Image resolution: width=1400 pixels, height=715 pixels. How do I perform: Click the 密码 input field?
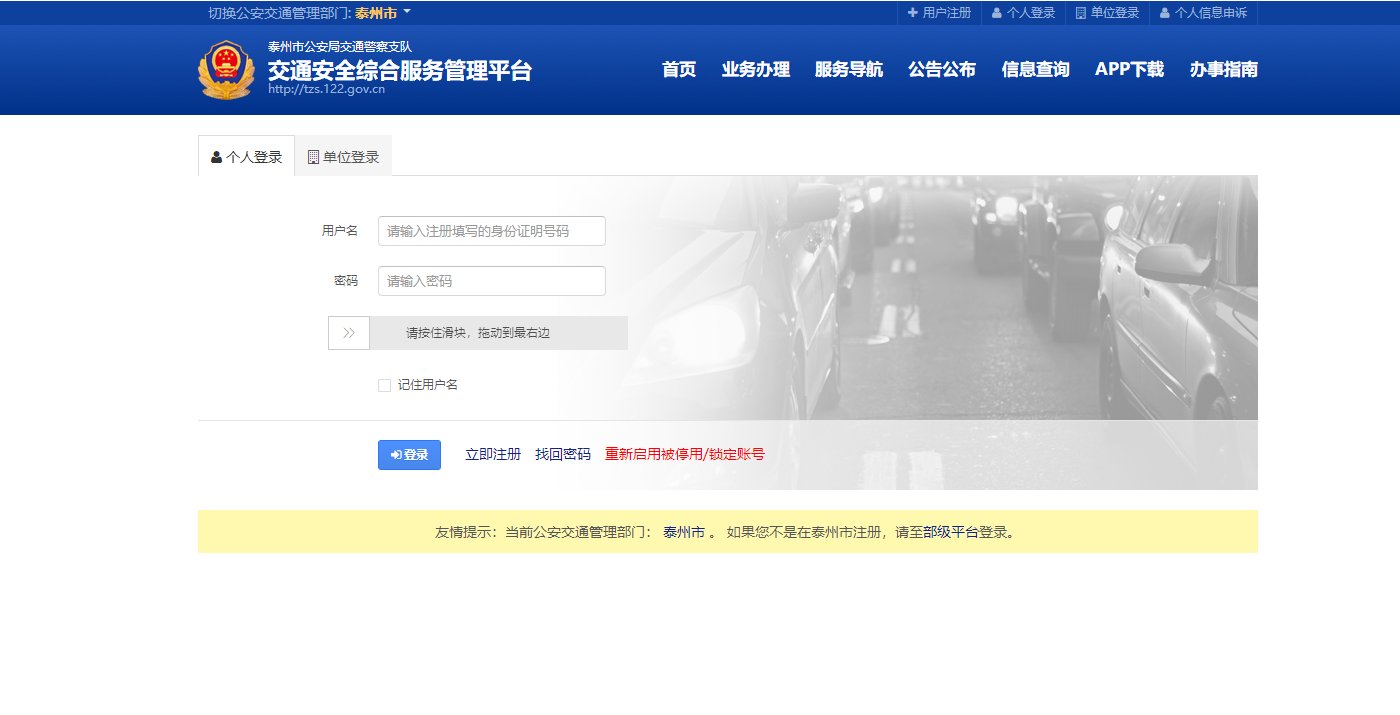point(491,281)
